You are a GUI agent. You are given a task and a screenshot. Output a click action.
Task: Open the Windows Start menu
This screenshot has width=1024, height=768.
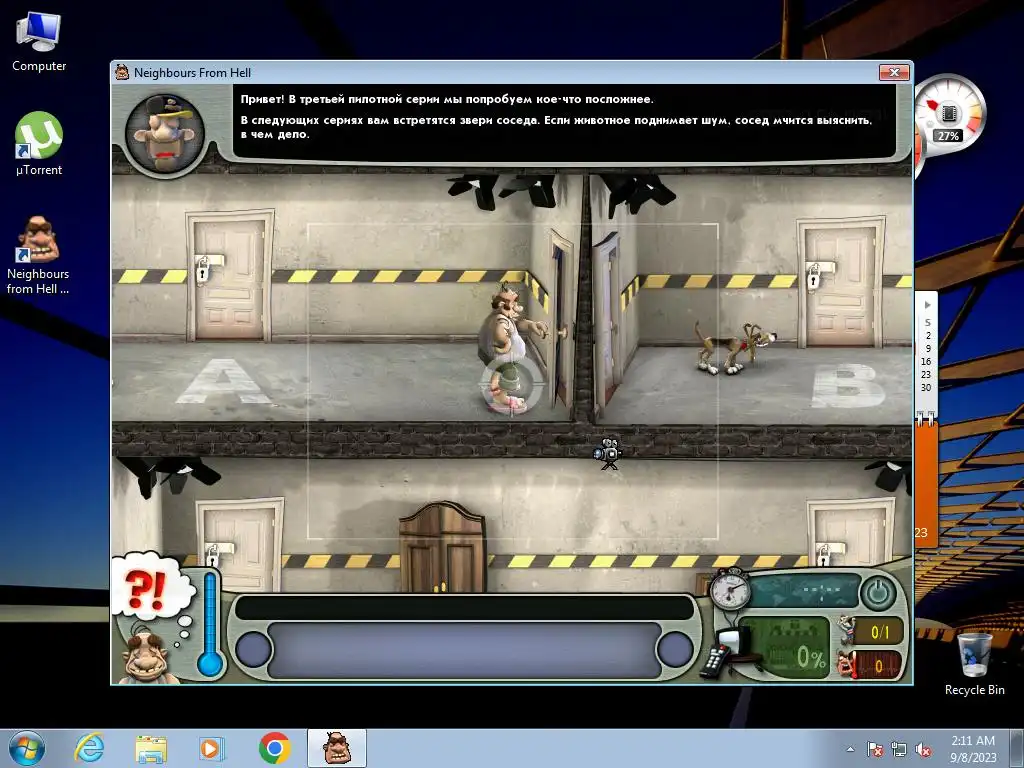tap(27, 748)
